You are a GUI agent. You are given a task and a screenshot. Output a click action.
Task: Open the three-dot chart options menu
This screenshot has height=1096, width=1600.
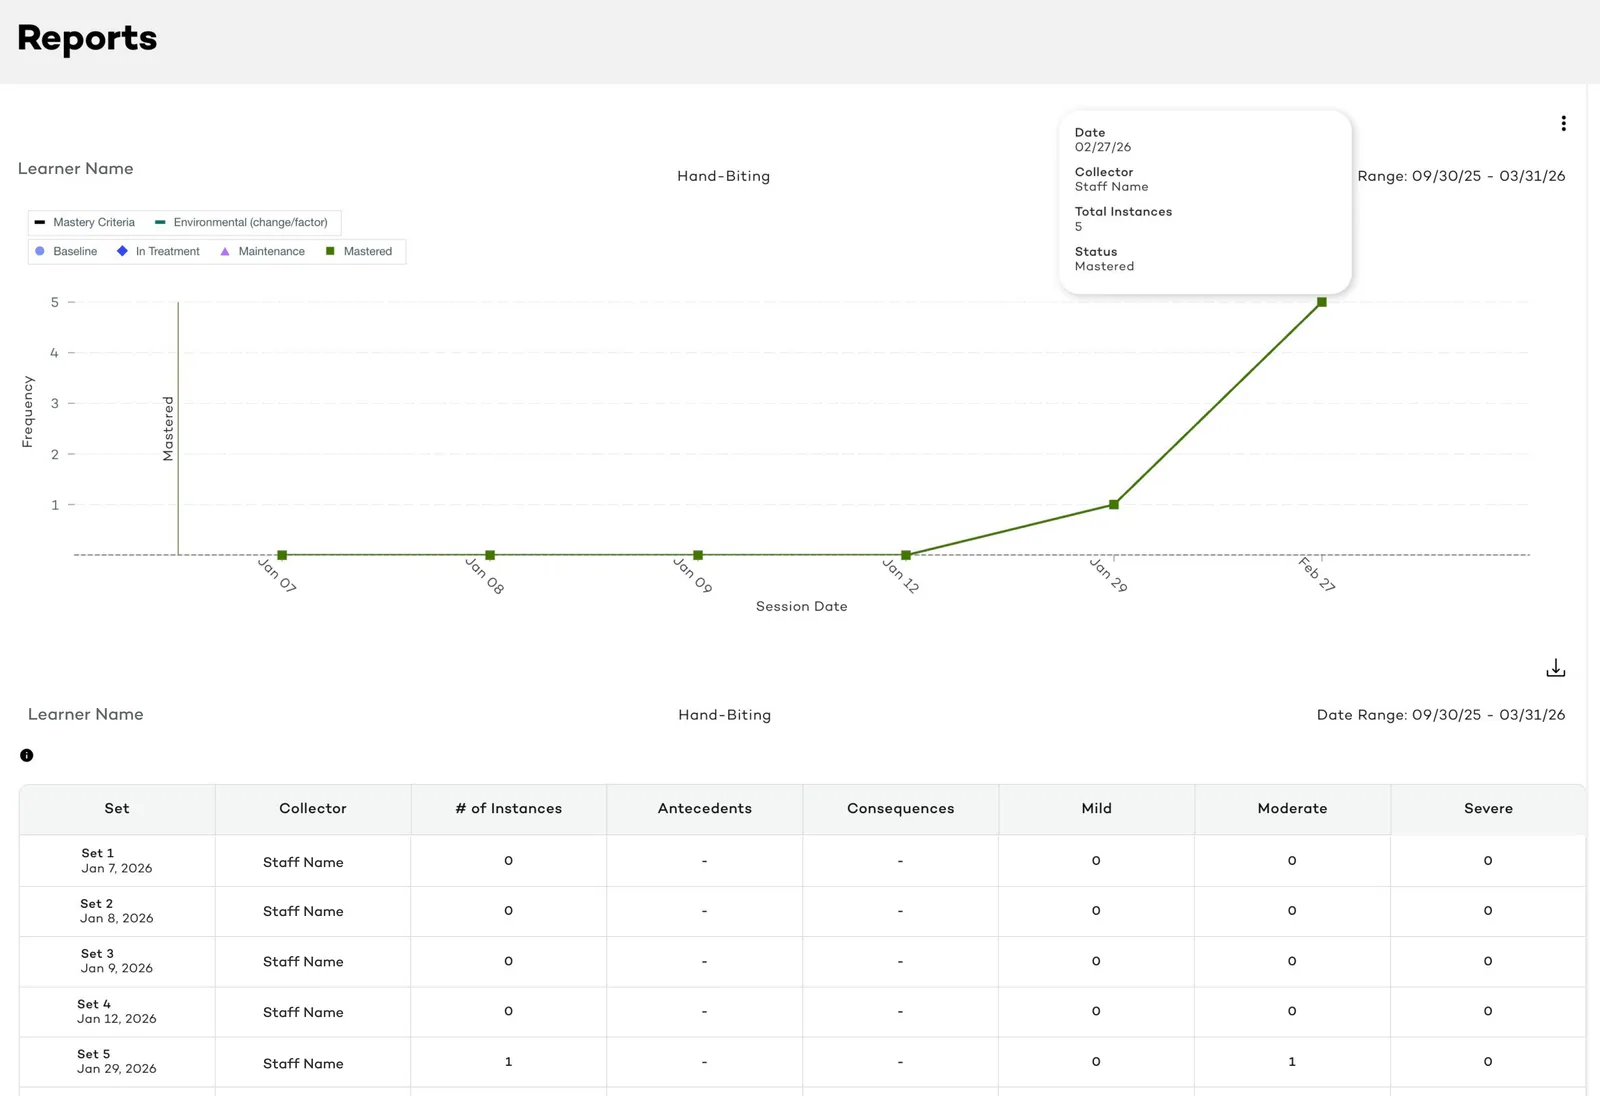click(1563, 123)
